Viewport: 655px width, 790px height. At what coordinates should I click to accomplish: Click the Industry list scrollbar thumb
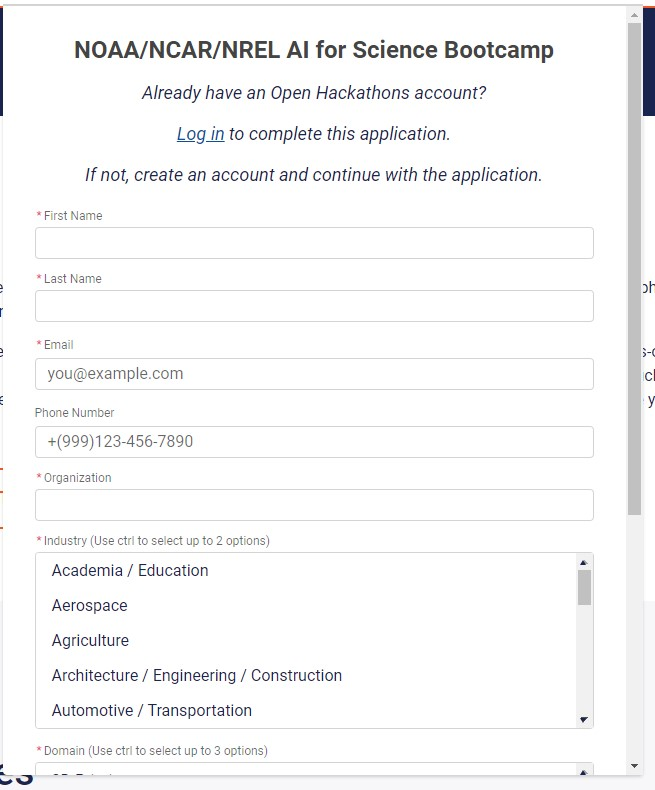point(584,588)
